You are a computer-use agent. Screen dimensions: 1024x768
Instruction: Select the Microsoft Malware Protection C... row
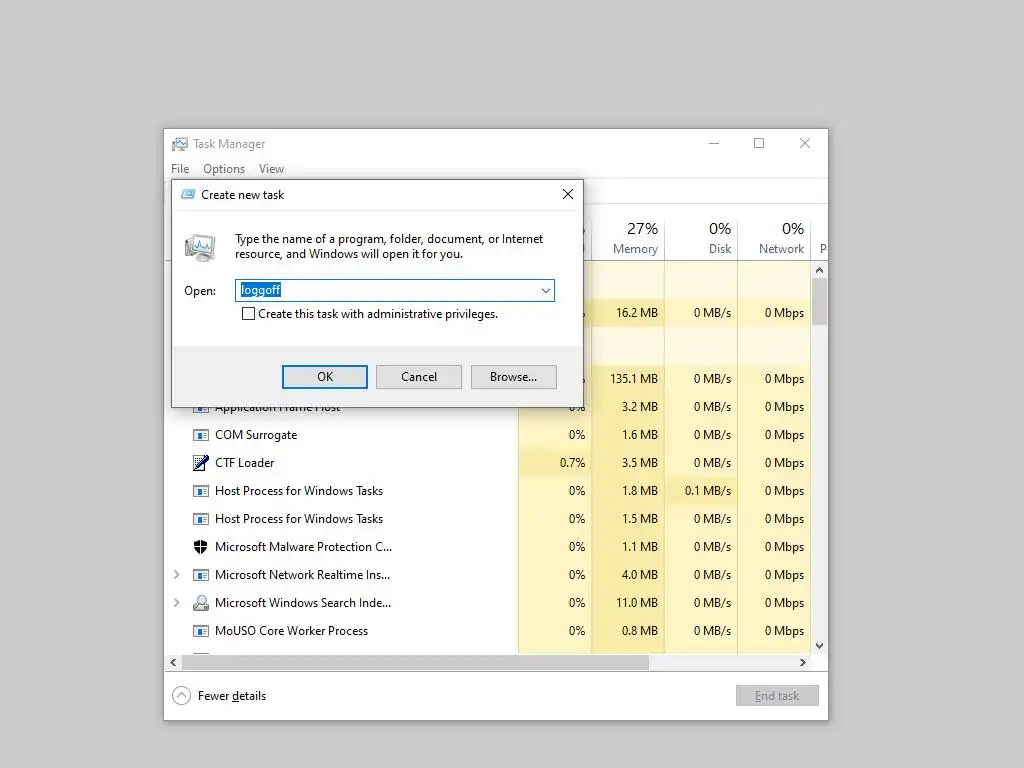point(488,547)
